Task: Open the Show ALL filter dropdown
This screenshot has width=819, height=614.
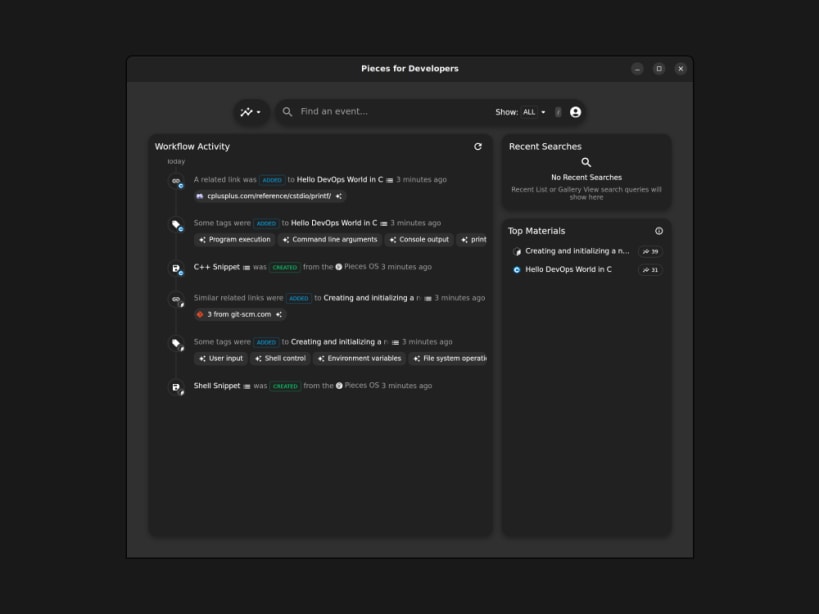Action: tap(534, 112)
